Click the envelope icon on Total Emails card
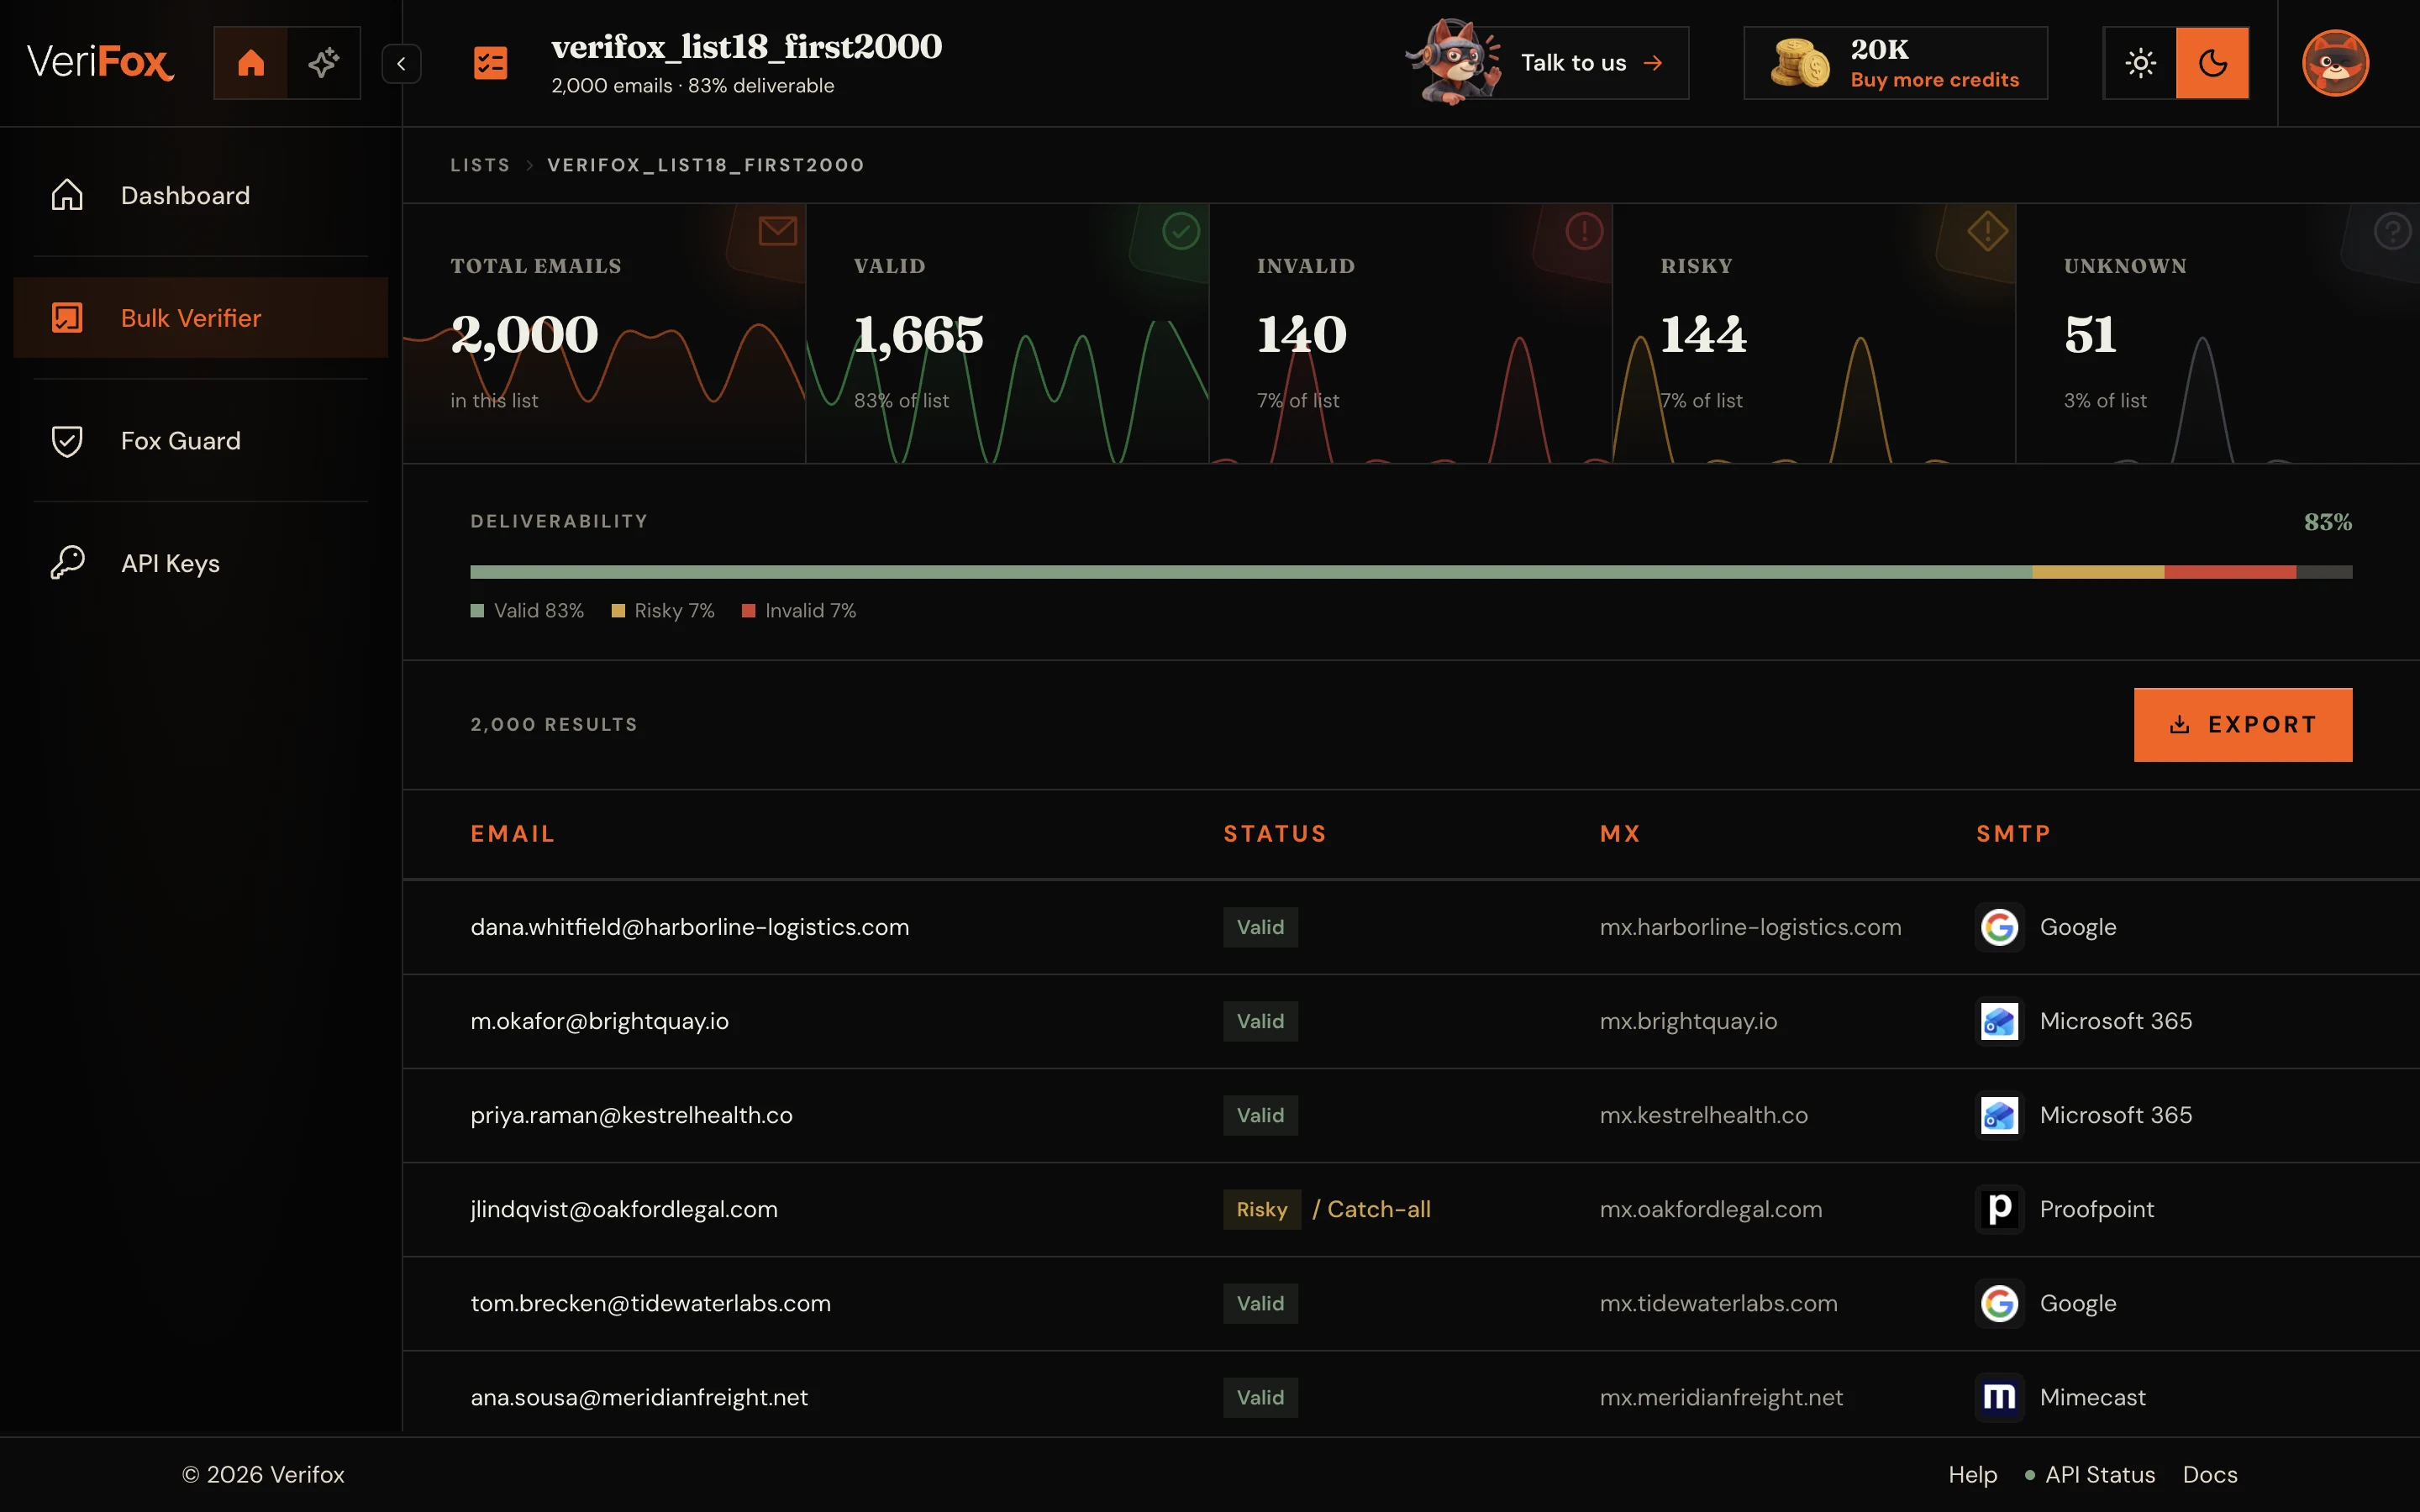2420x1512 pixels. (x=777, y=231)
